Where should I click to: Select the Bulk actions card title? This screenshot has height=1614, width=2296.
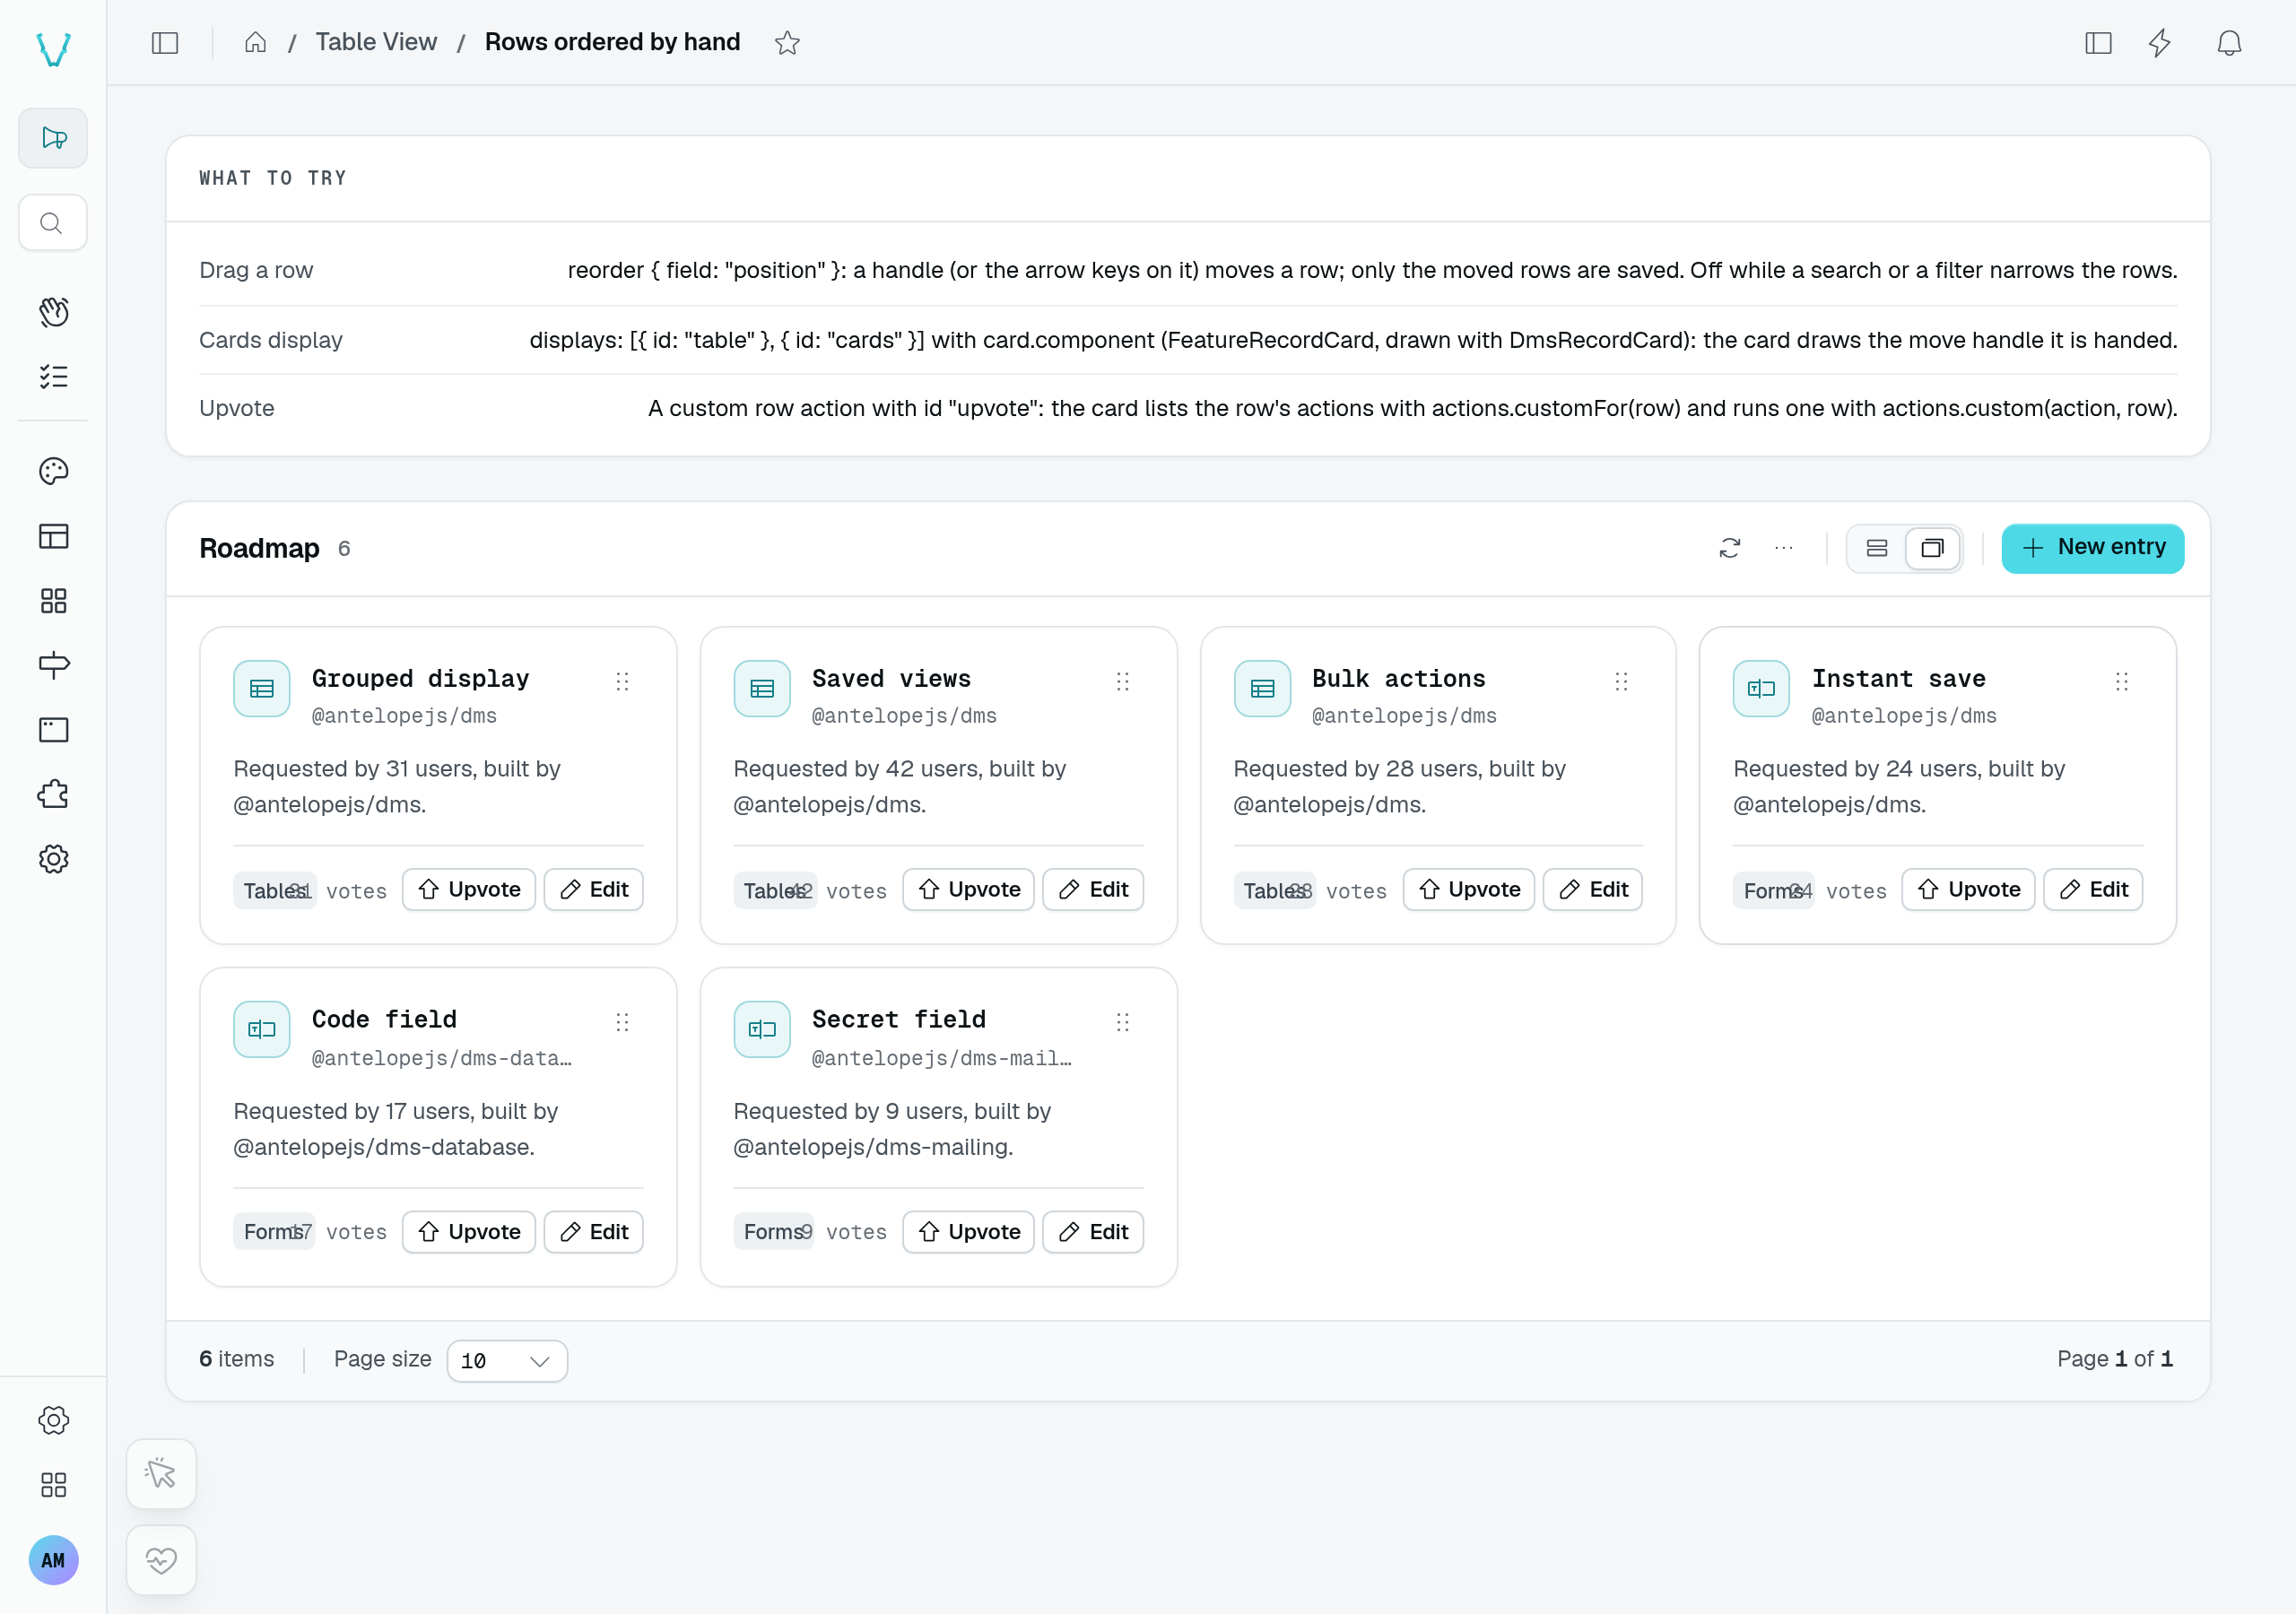tap(1398, 679)
